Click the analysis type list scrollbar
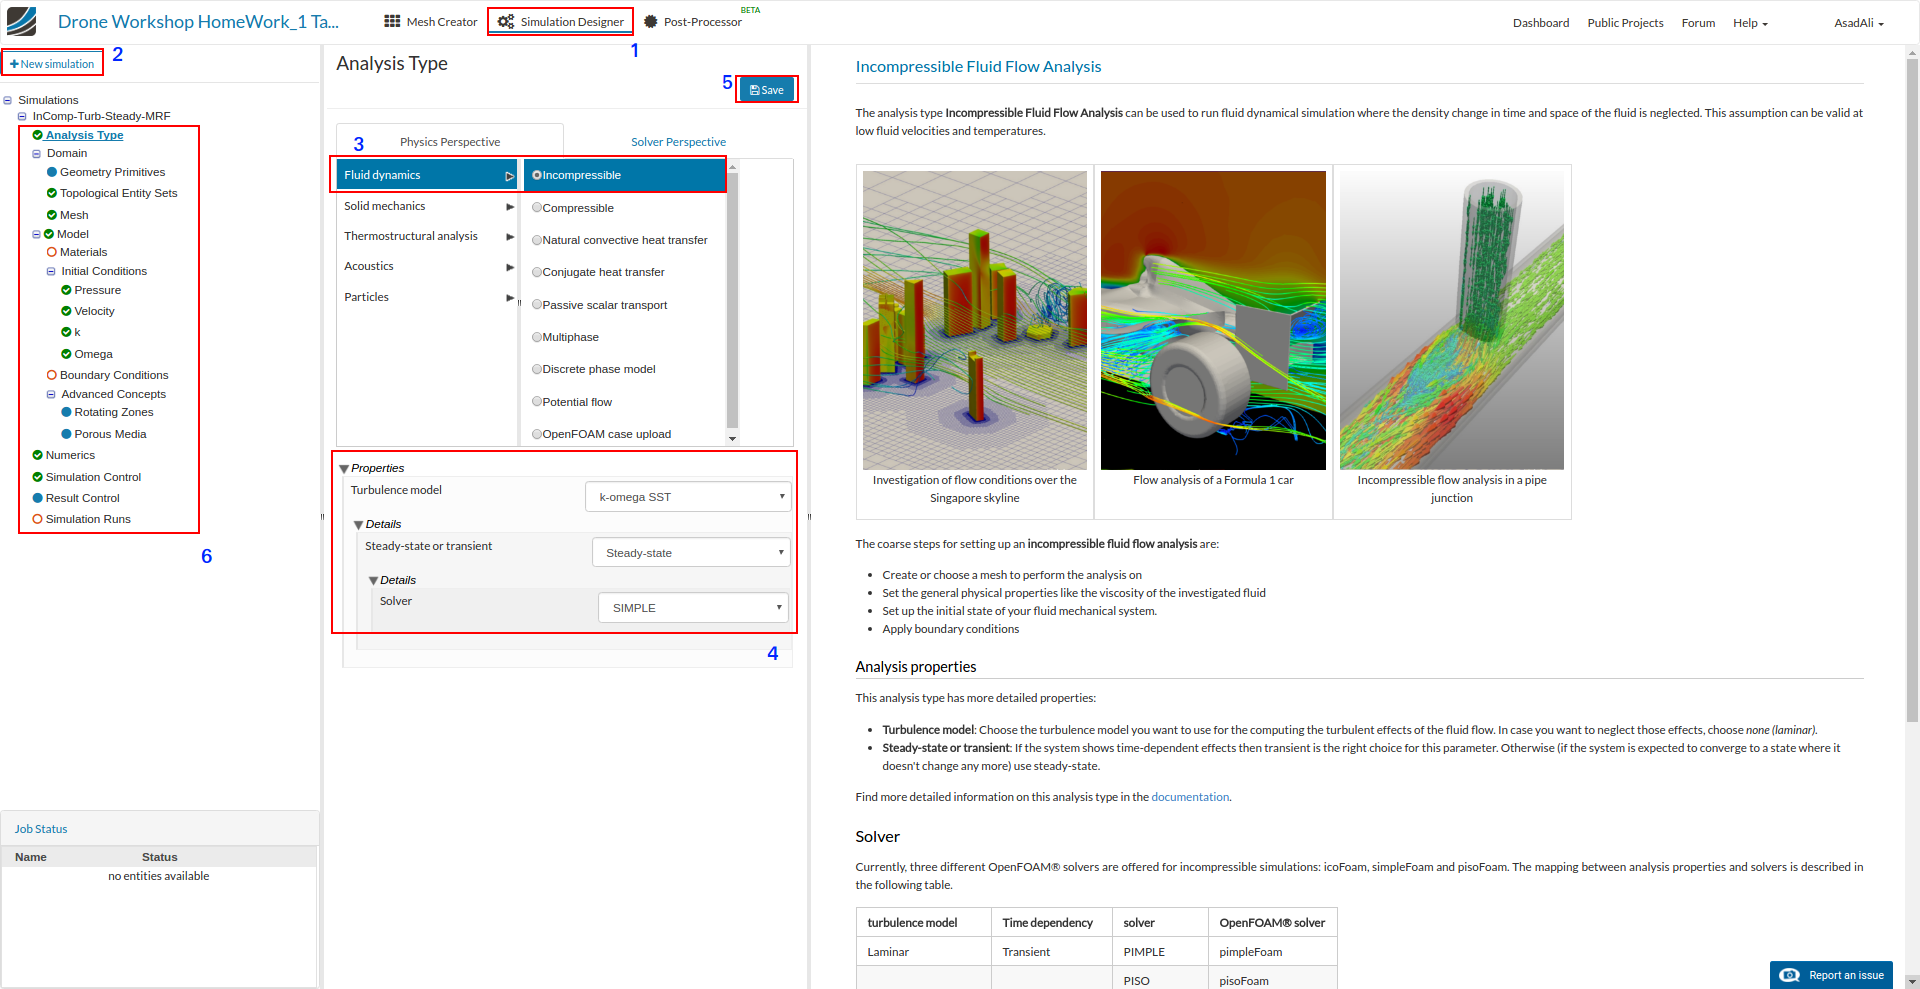This screenshot has width=1920, height=989. click(733, 300)
